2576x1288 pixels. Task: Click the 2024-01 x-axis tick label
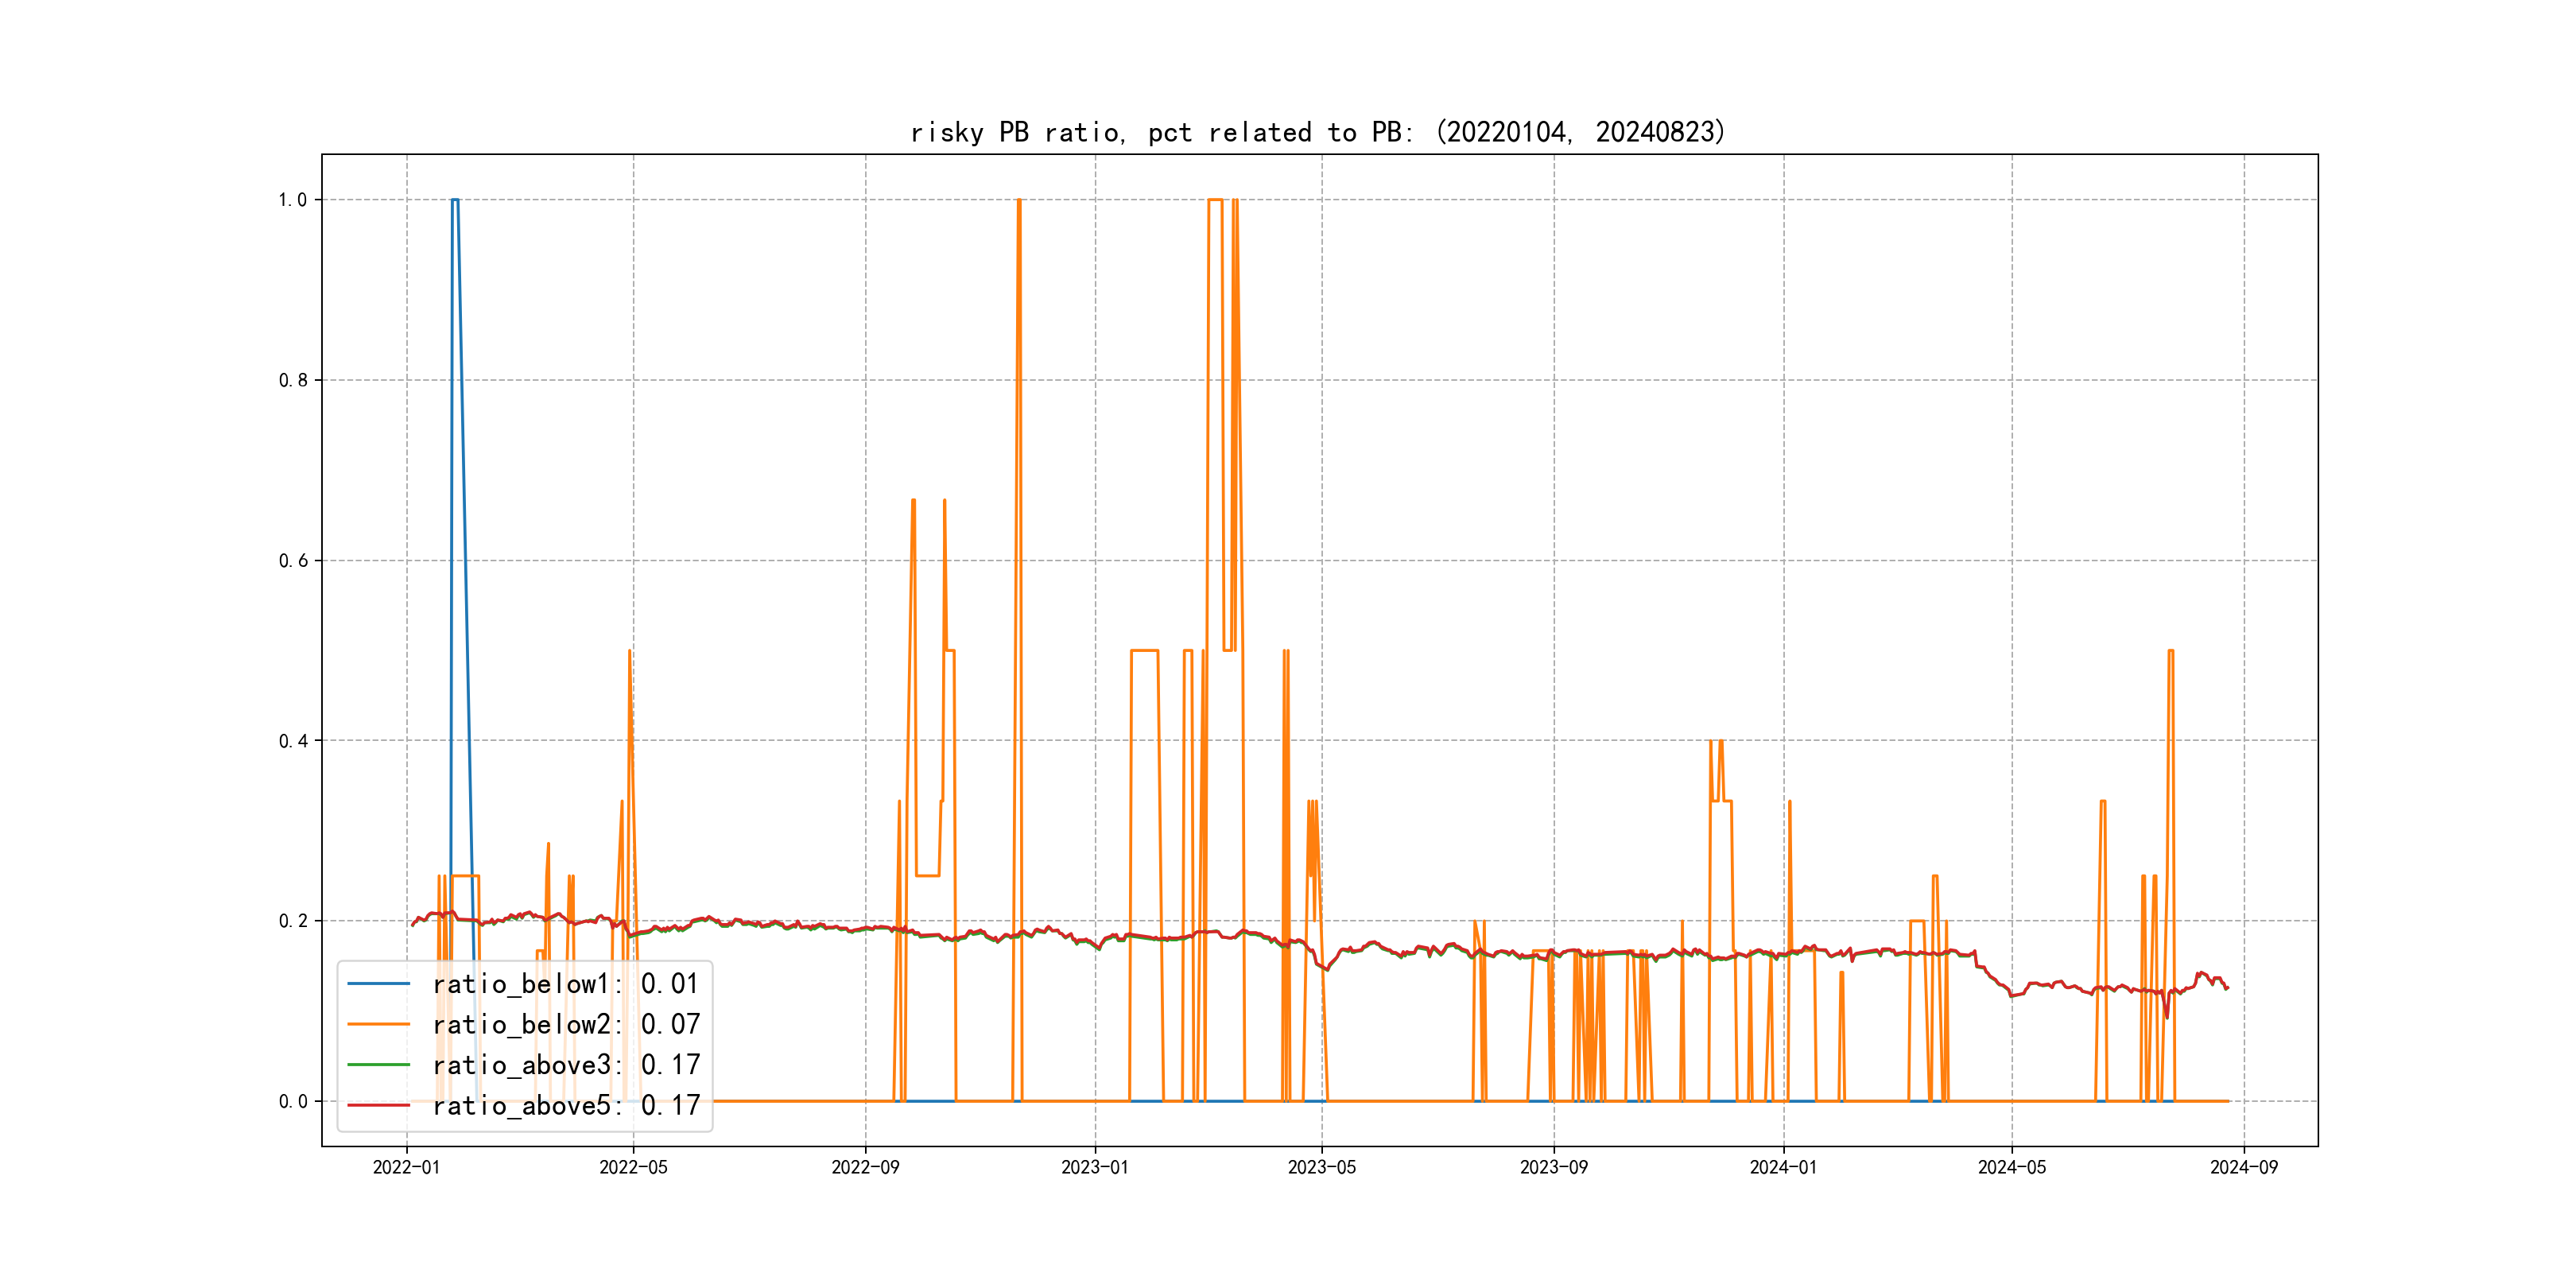(1783, 1167)
